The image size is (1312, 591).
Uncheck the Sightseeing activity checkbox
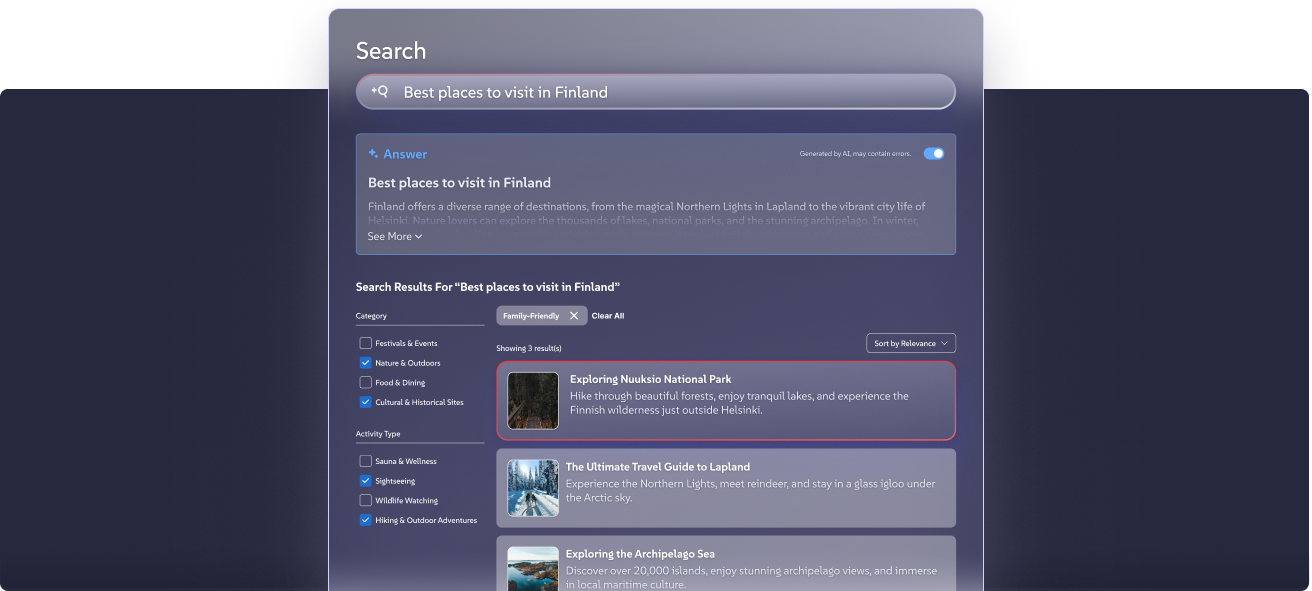click(x=366, y=481)
